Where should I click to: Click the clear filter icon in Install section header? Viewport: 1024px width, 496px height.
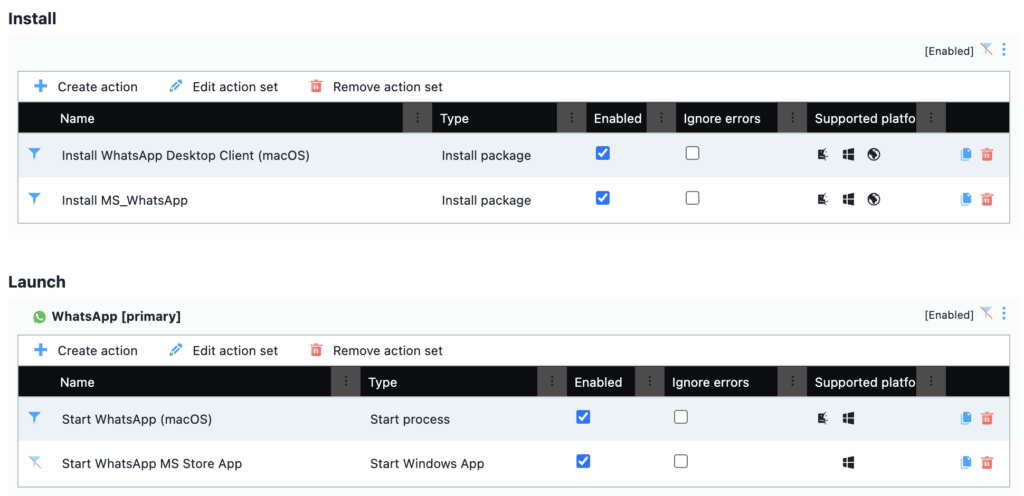click(x=986, y=50)
